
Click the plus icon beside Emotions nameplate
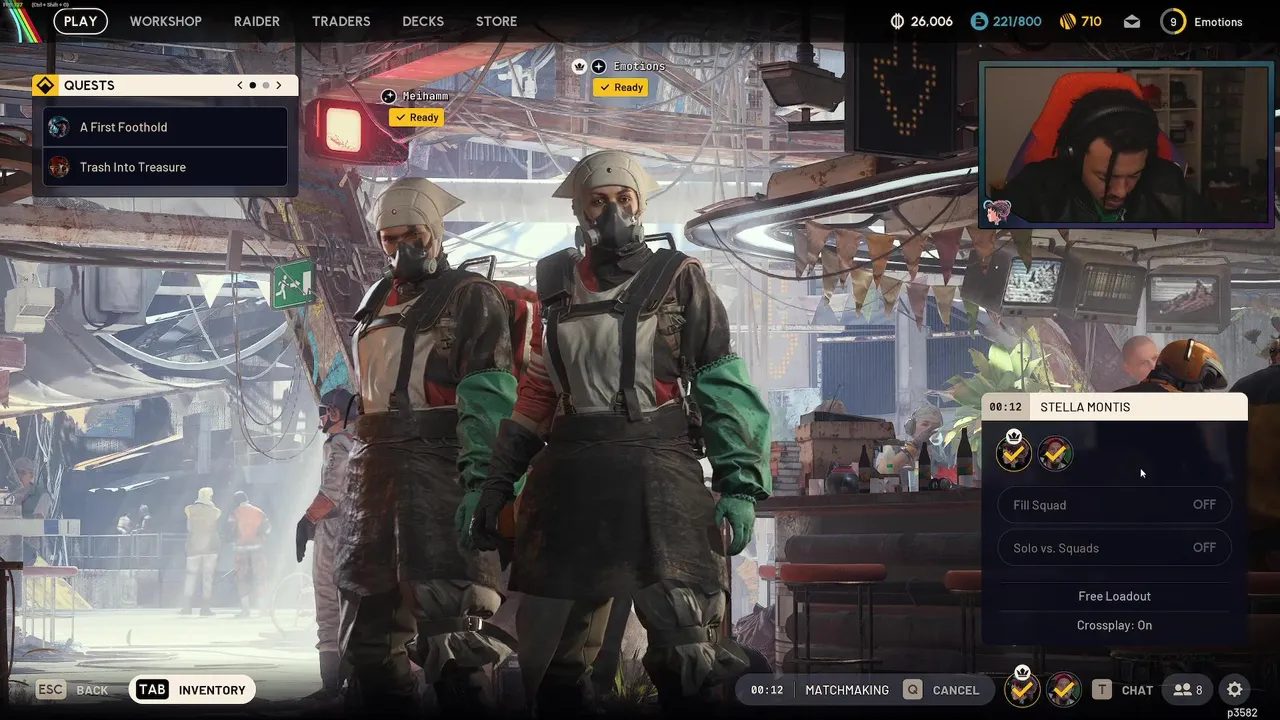[x=598, y=66]
